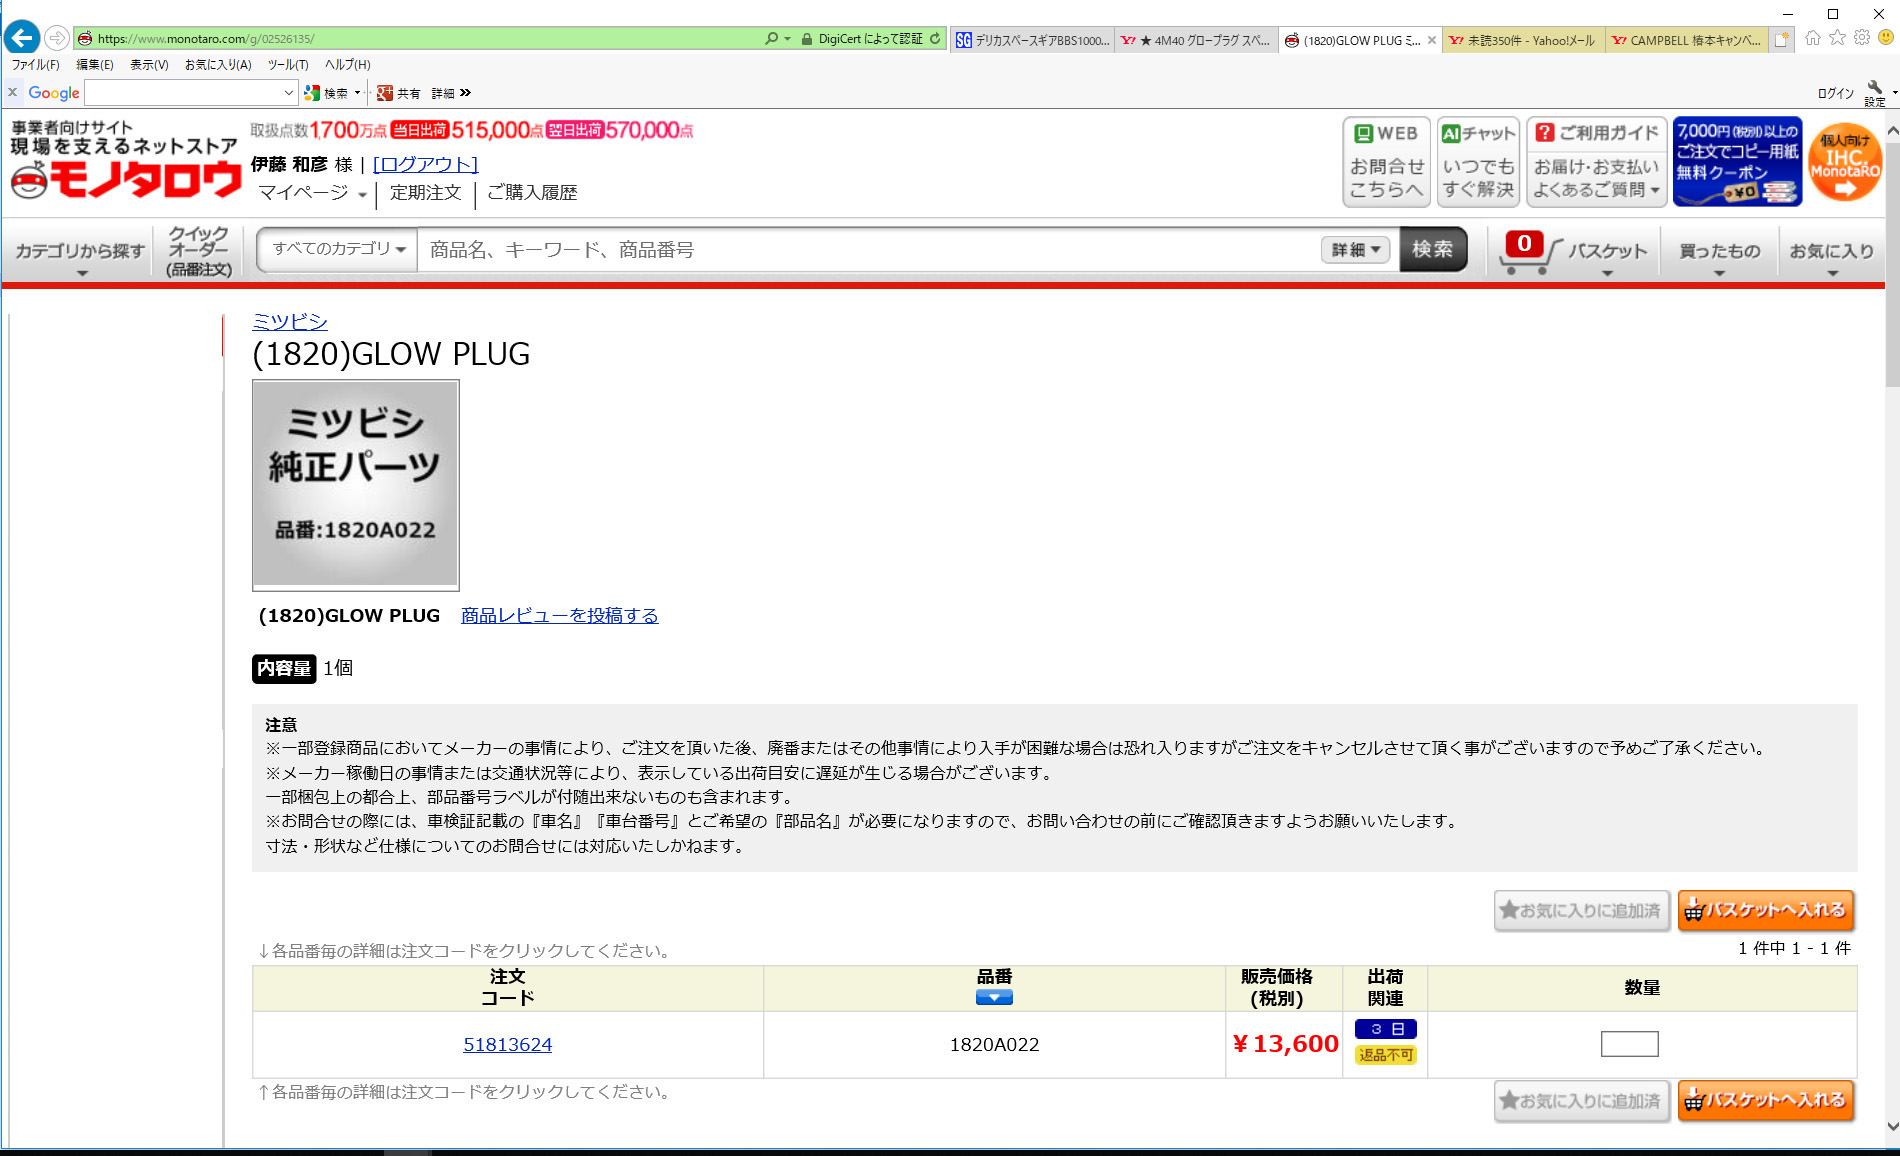Click the ログアウト logout link
Image resolution: width=1900 pixels, height=1156 pixels.
[425, 164]
